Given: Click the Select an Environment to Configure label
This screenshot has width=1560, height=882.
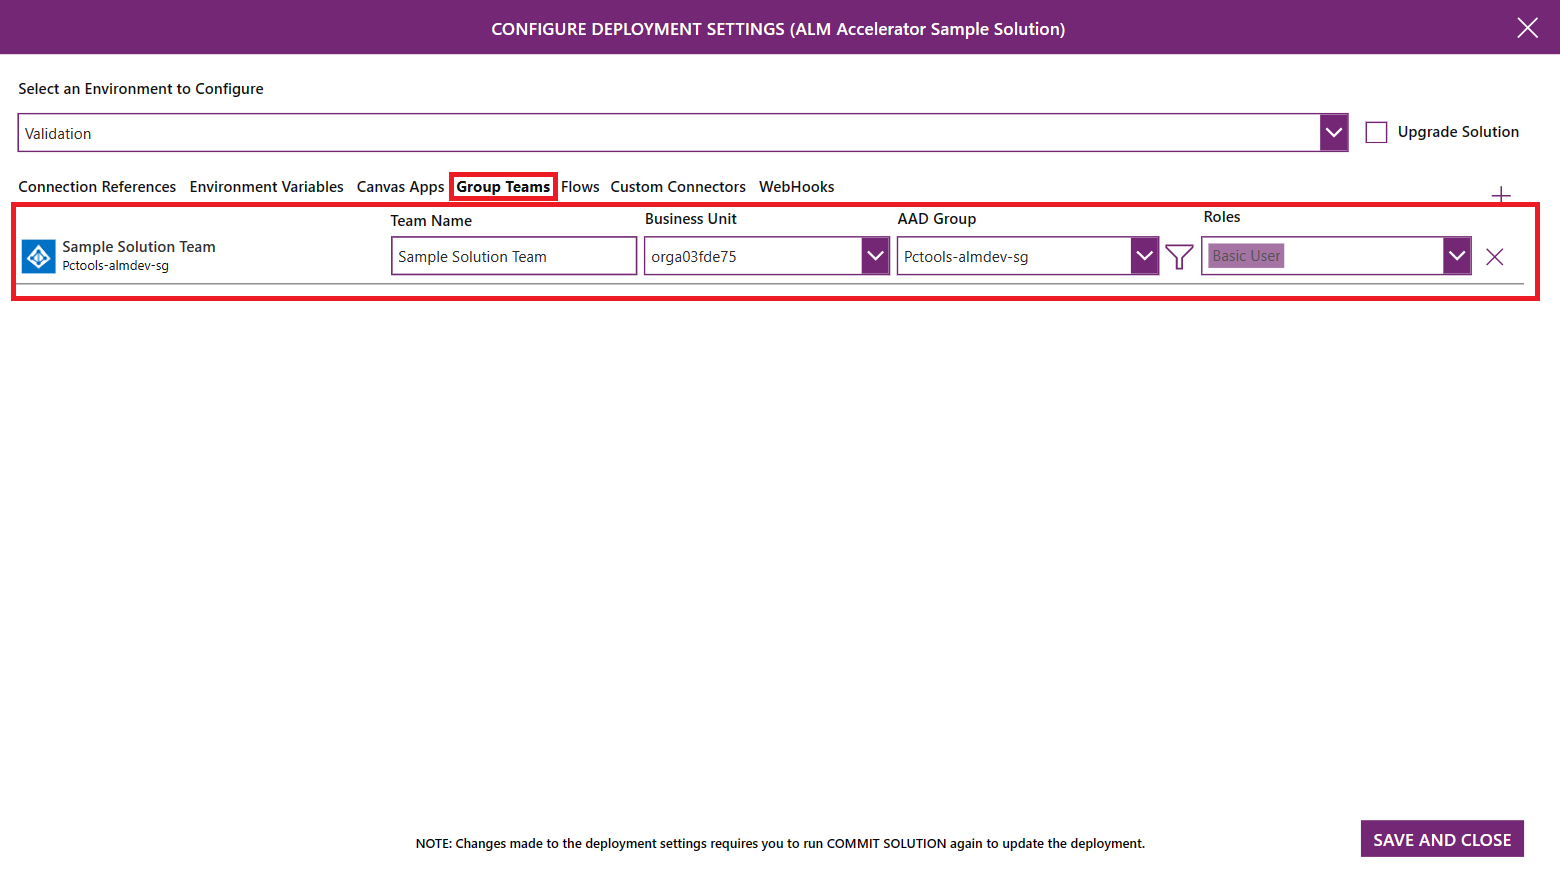Looking at the screenshot, I should tap(141, 89).
